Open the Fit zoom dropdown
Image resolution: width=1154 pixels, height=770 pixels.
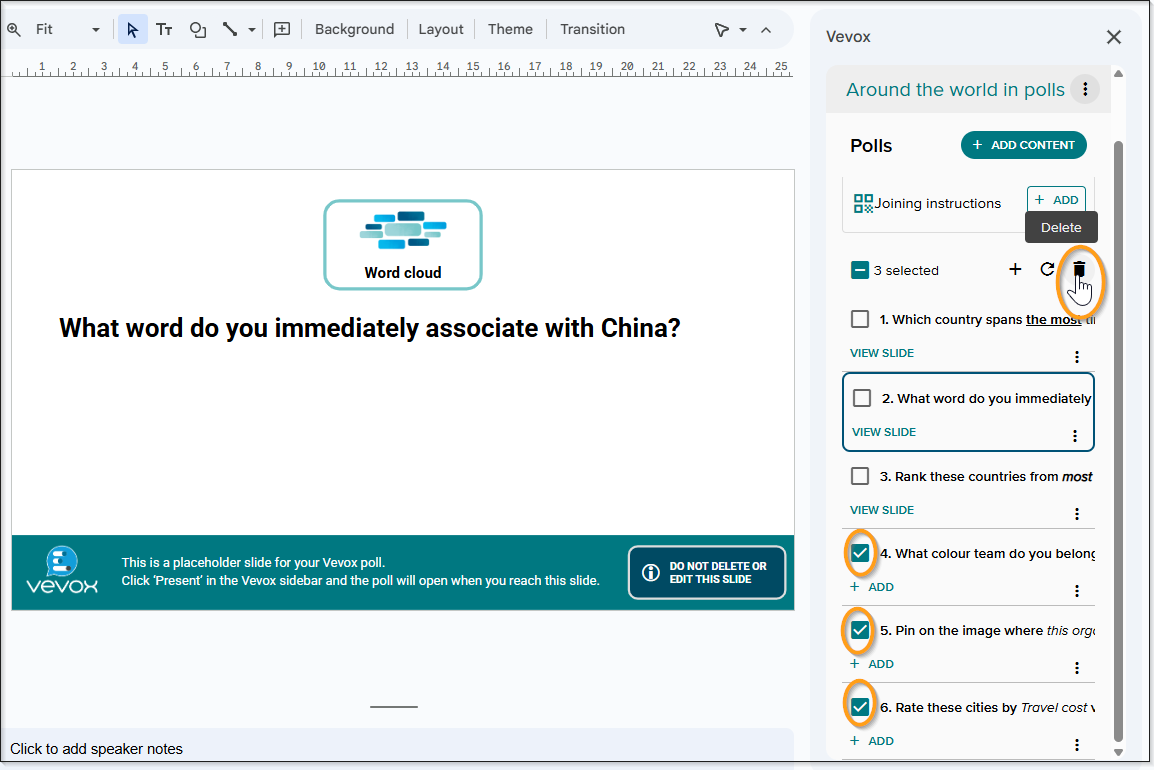point(67,30)
